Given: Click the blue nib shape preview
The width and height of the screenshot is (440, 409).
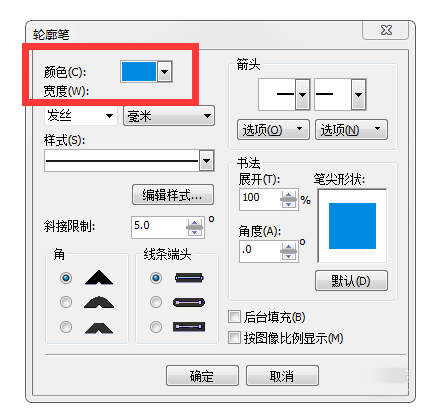Looking at the screenshot, I should 352,226.
